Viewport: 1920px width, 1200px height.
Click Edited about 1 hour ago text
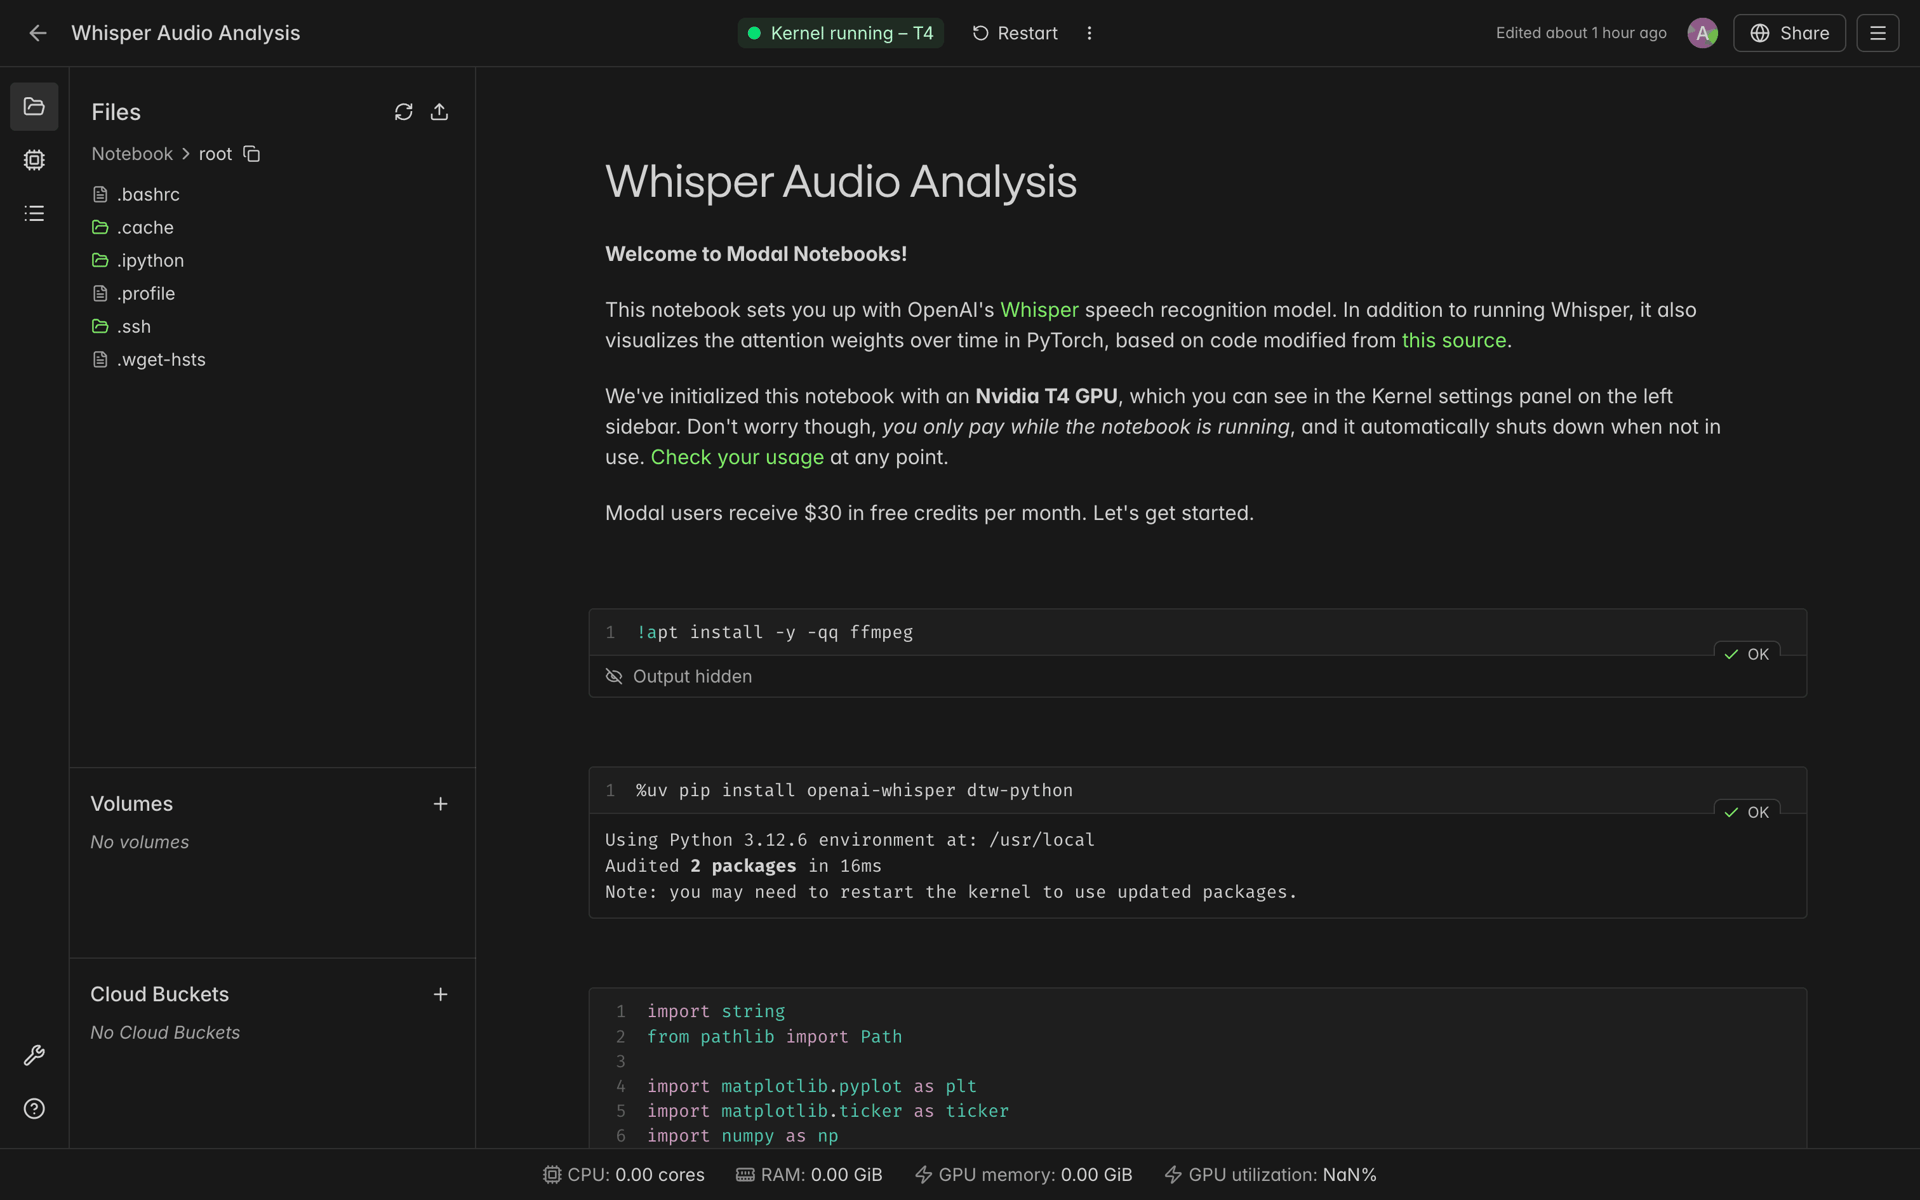point(1581,33)
